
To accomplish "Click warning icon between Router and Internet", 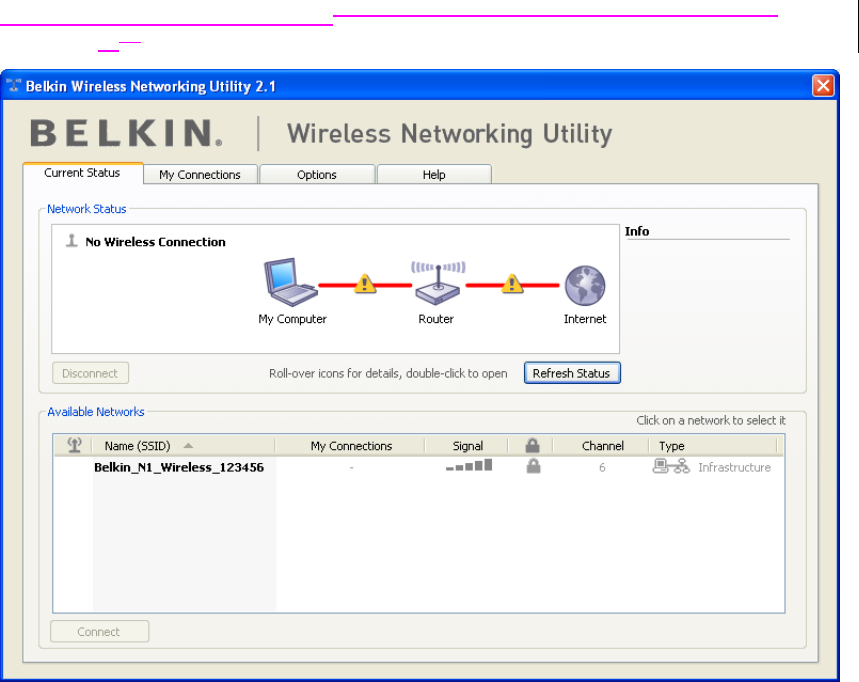I will point(512,284).
